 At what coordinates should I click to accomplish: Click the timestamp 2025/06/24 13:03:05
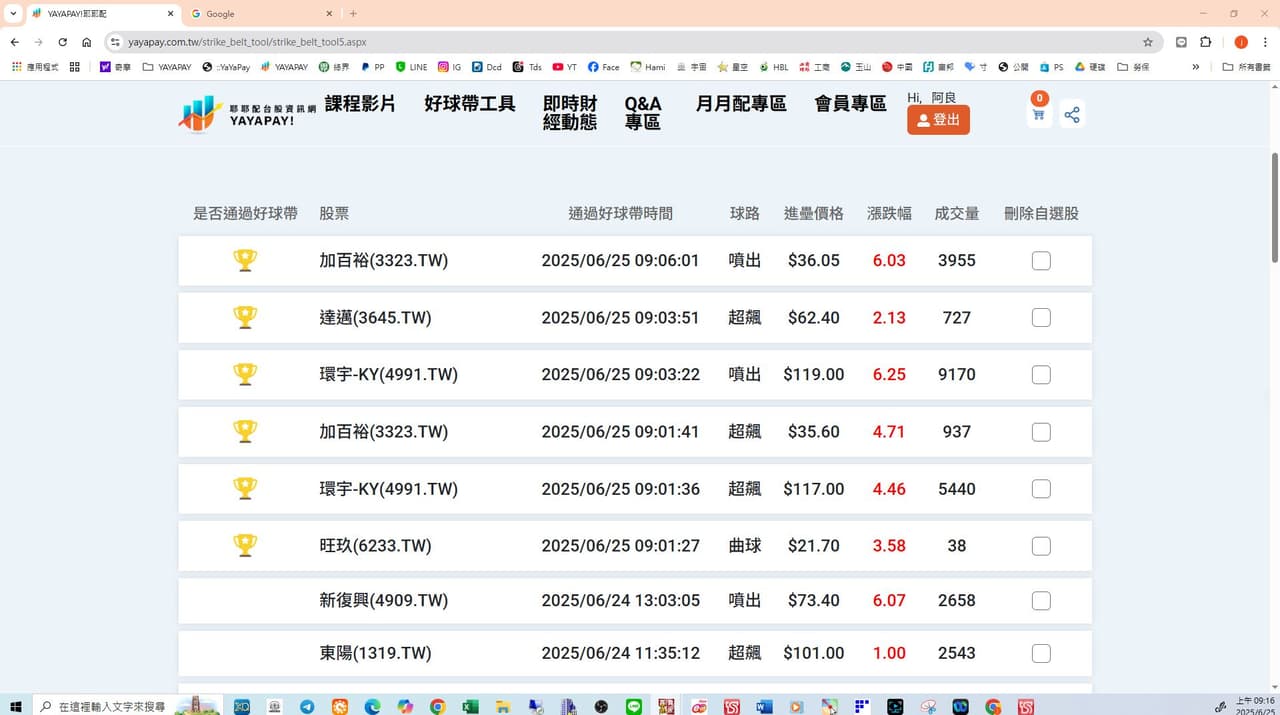620,600
